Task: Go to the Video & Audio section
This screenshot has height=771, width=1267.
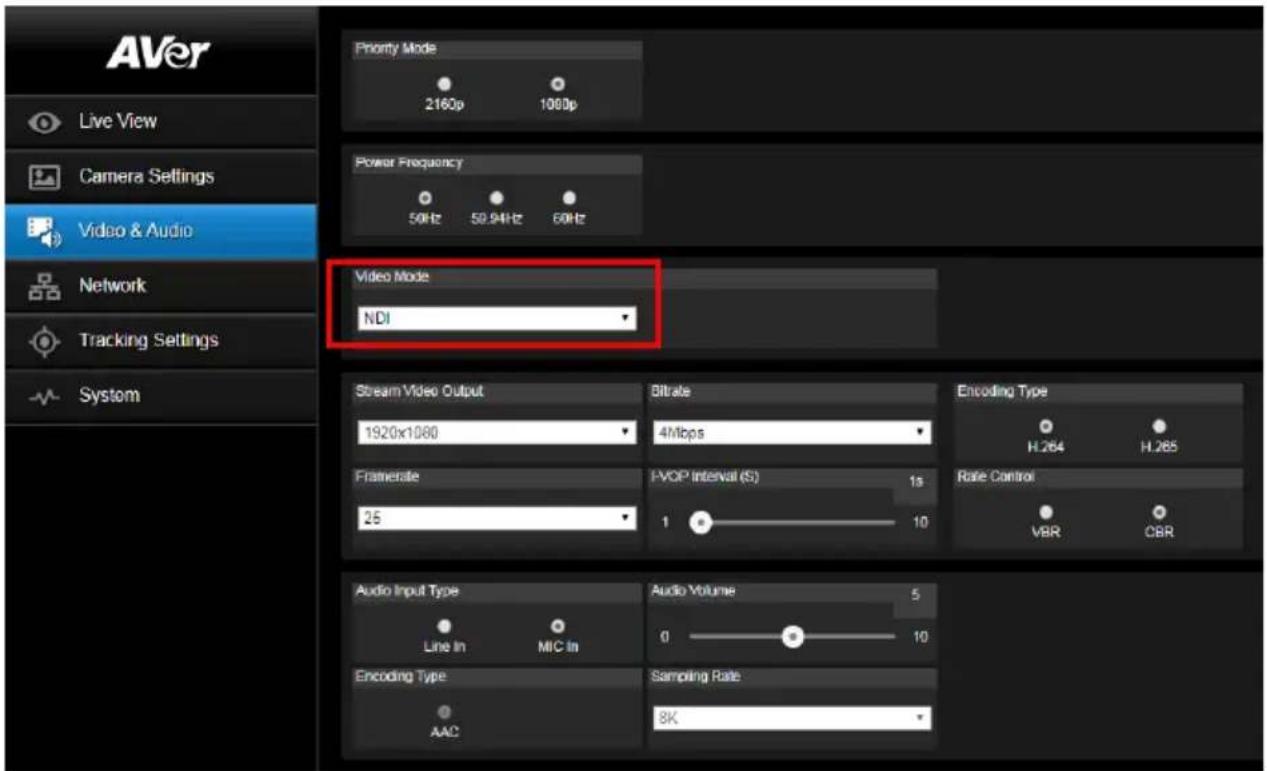Action: (x=161, y=232)
